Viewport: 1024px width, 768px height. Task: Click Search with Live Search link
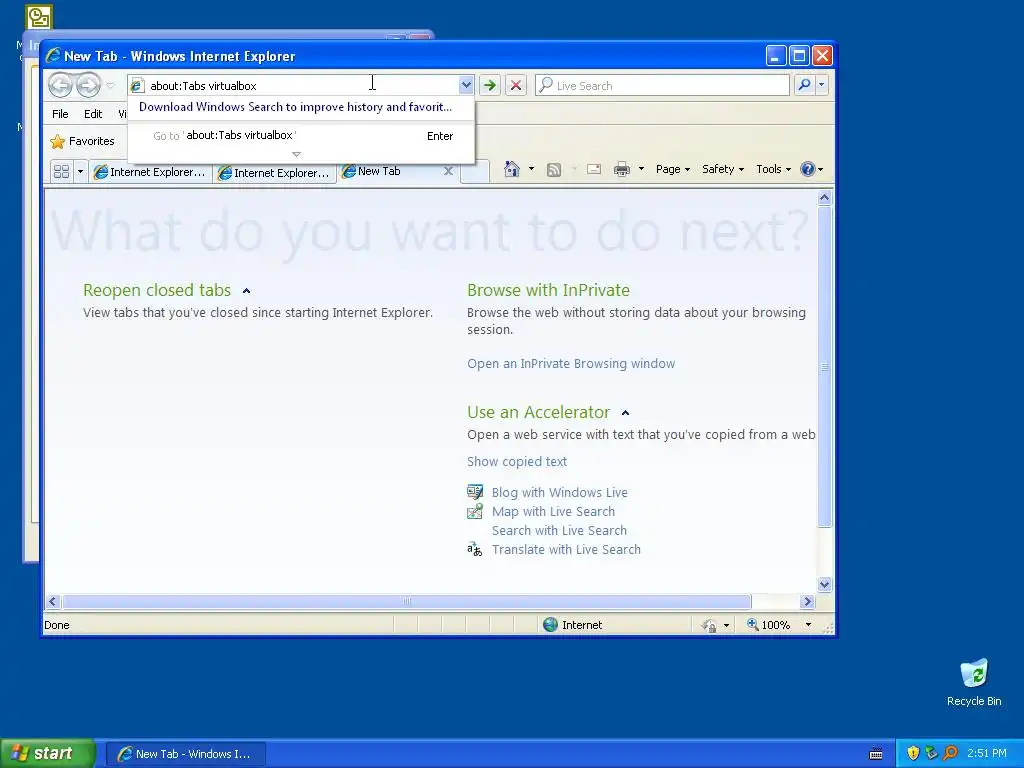pos(559,530)
